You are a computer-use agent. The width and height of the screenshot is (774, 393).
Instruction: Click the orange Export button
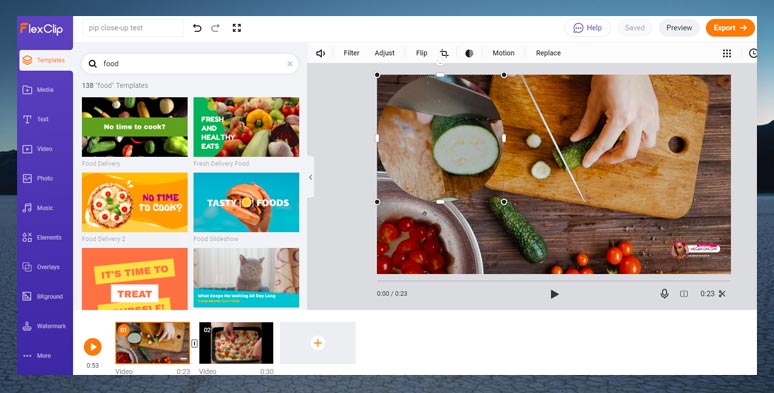point(730,28)
